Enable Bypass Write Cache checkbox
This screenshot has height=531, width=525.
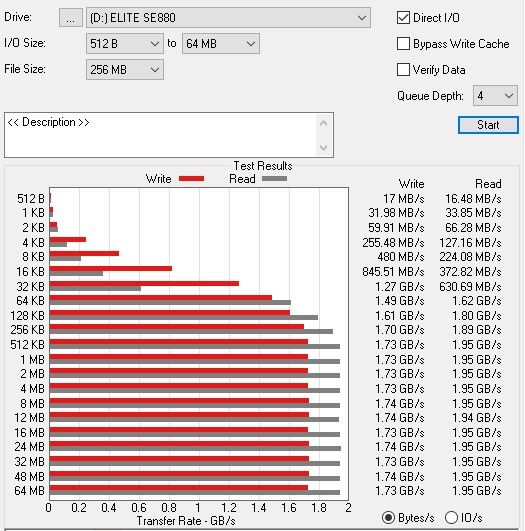coord(403,44)
